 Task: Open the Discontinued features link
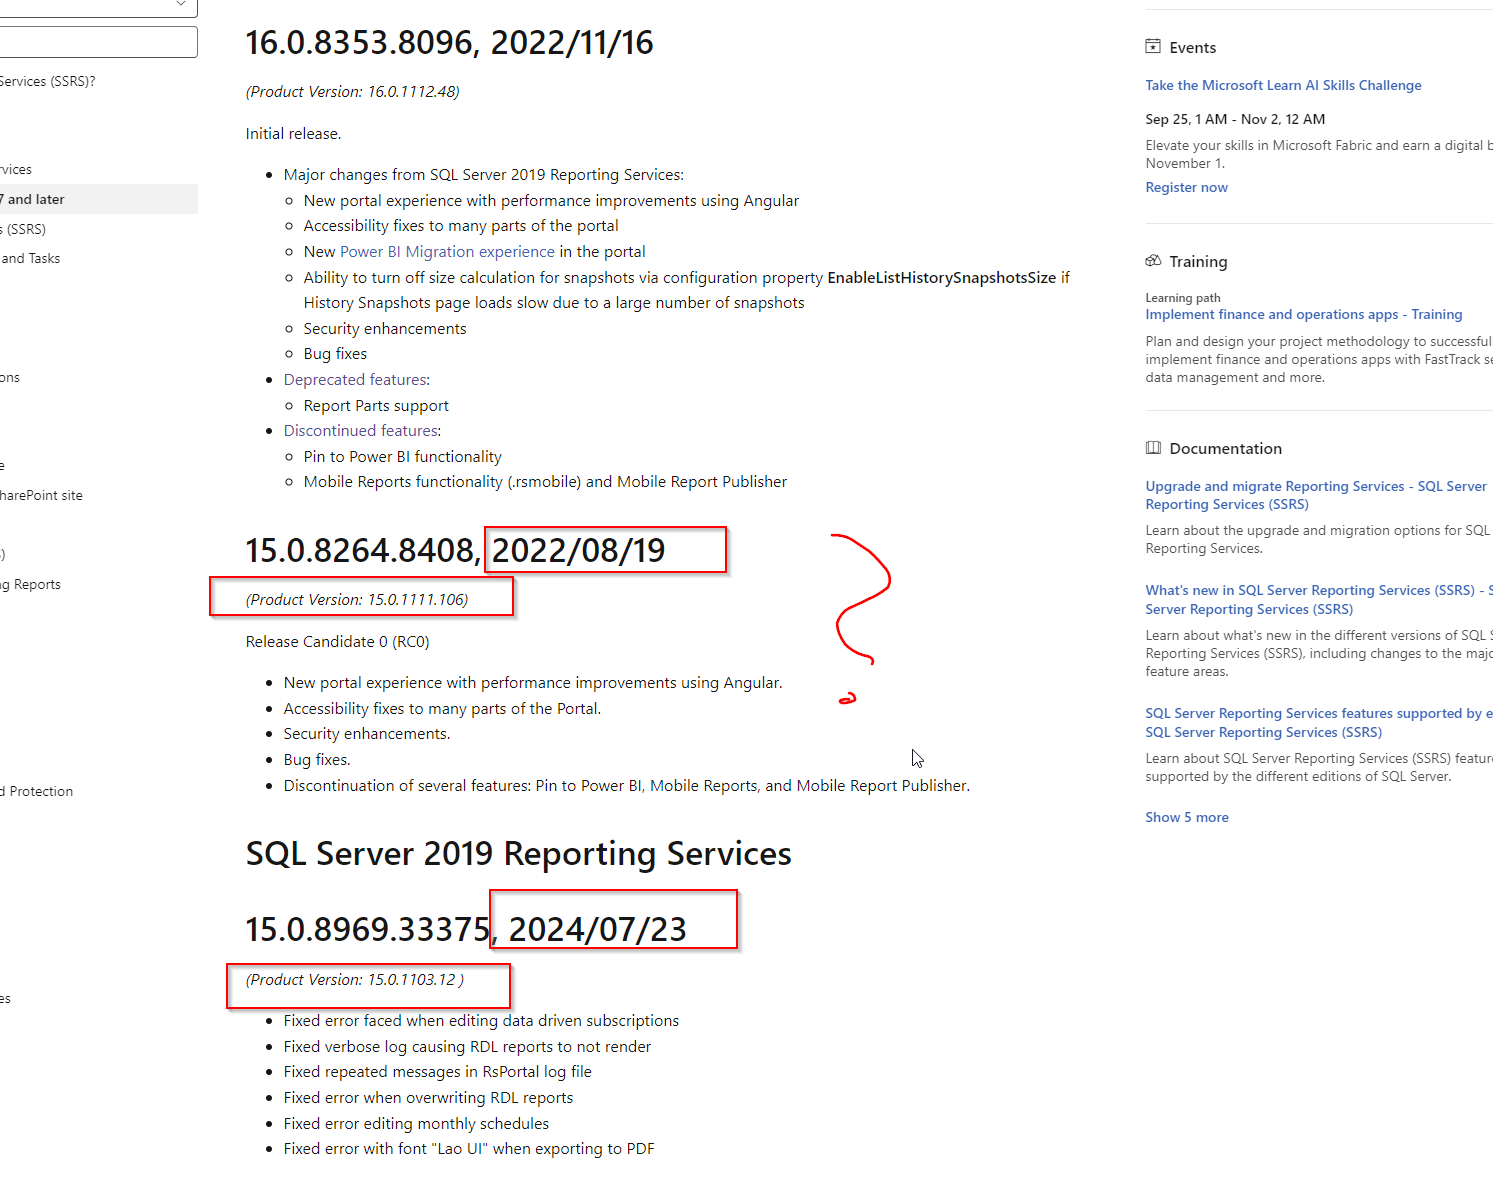(x=360, y=430)
